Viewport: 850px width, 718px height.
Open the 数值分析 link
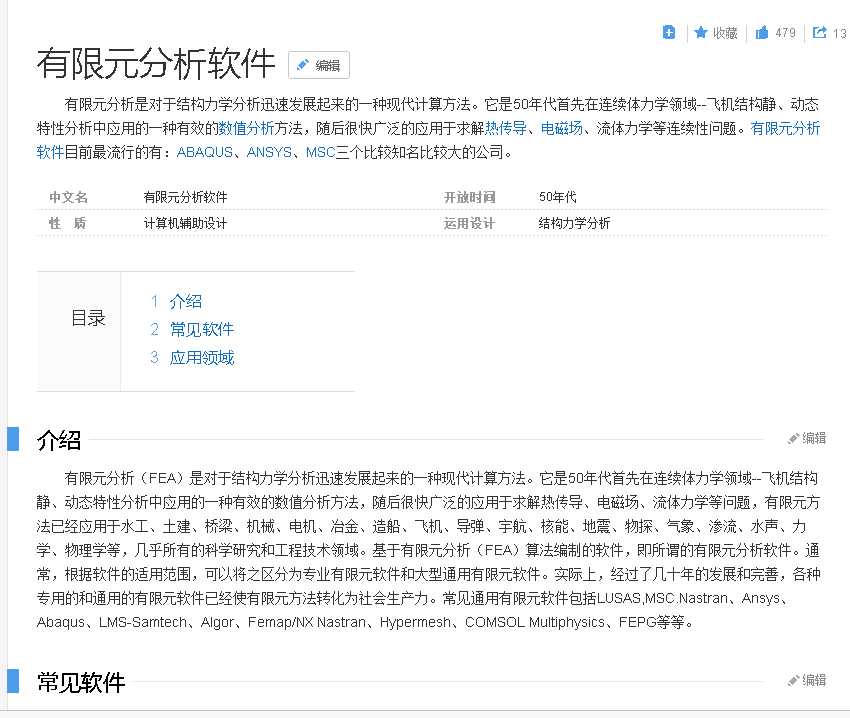247,128
